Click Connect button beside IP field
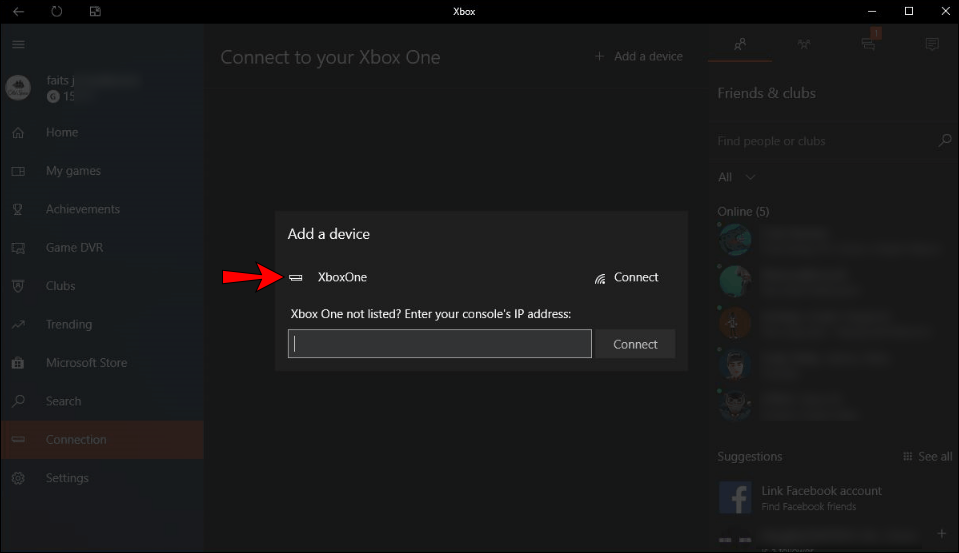Image resolution: width=959 pixels, height=553 pixels. pos(635,344)
